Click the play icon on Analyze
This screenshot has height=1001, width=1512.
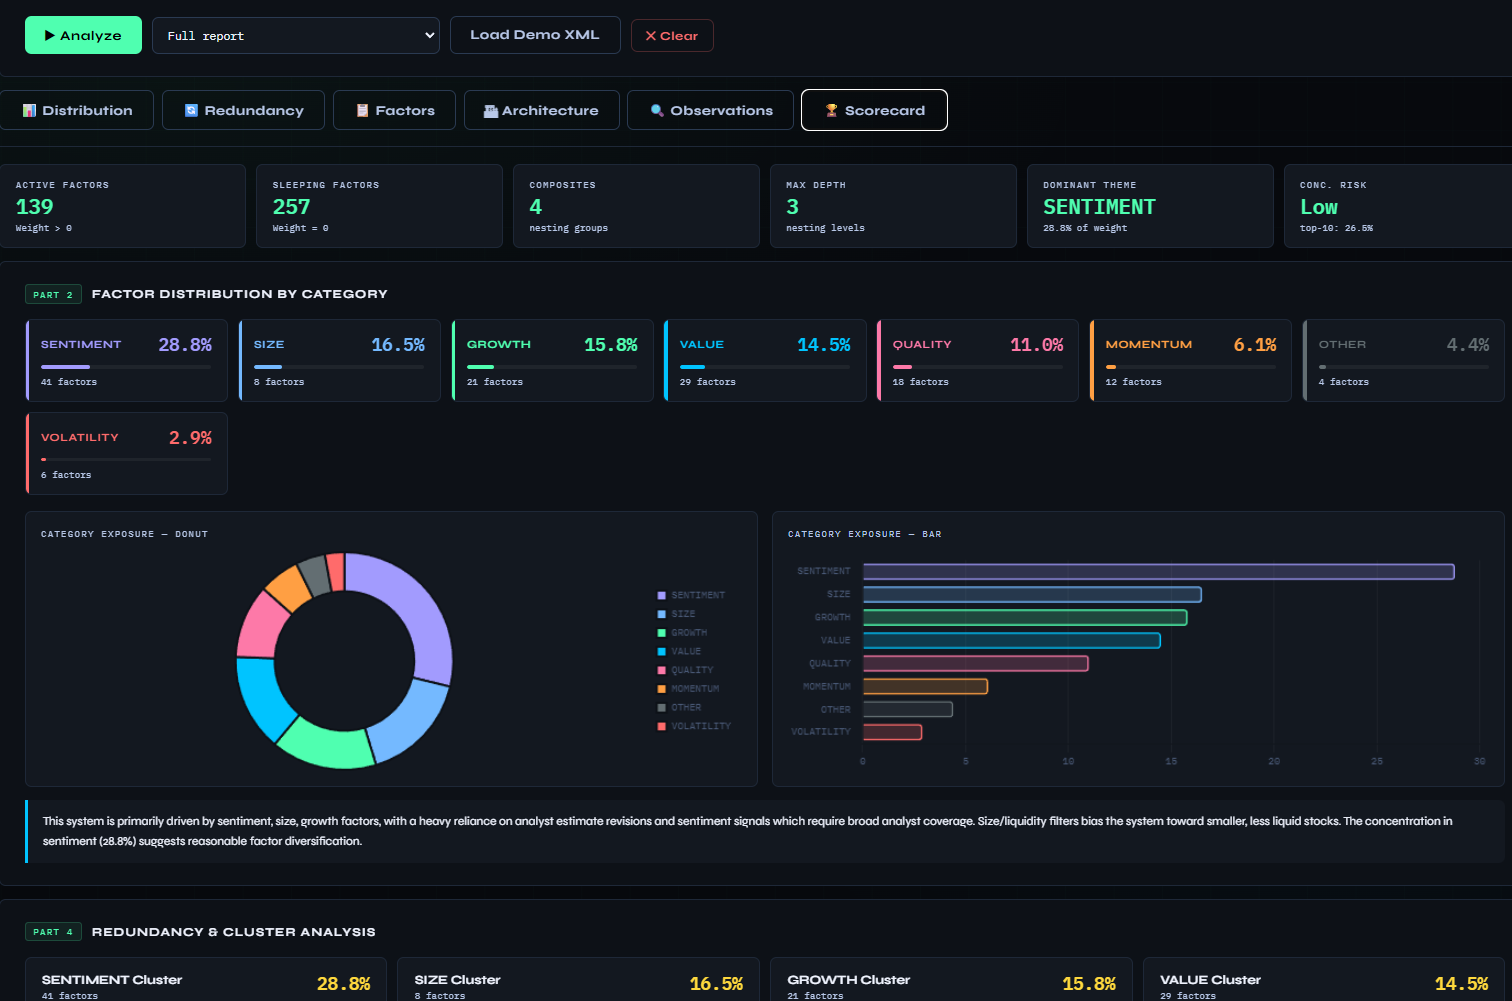(x=49, y=36)
